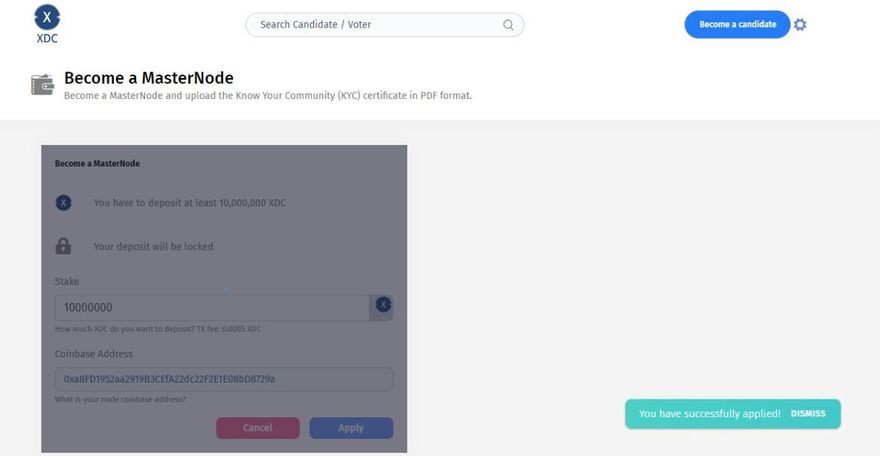Click the TX fee hint below Stake
This screenshot has width=880, height=456.
tap(158, 329)
